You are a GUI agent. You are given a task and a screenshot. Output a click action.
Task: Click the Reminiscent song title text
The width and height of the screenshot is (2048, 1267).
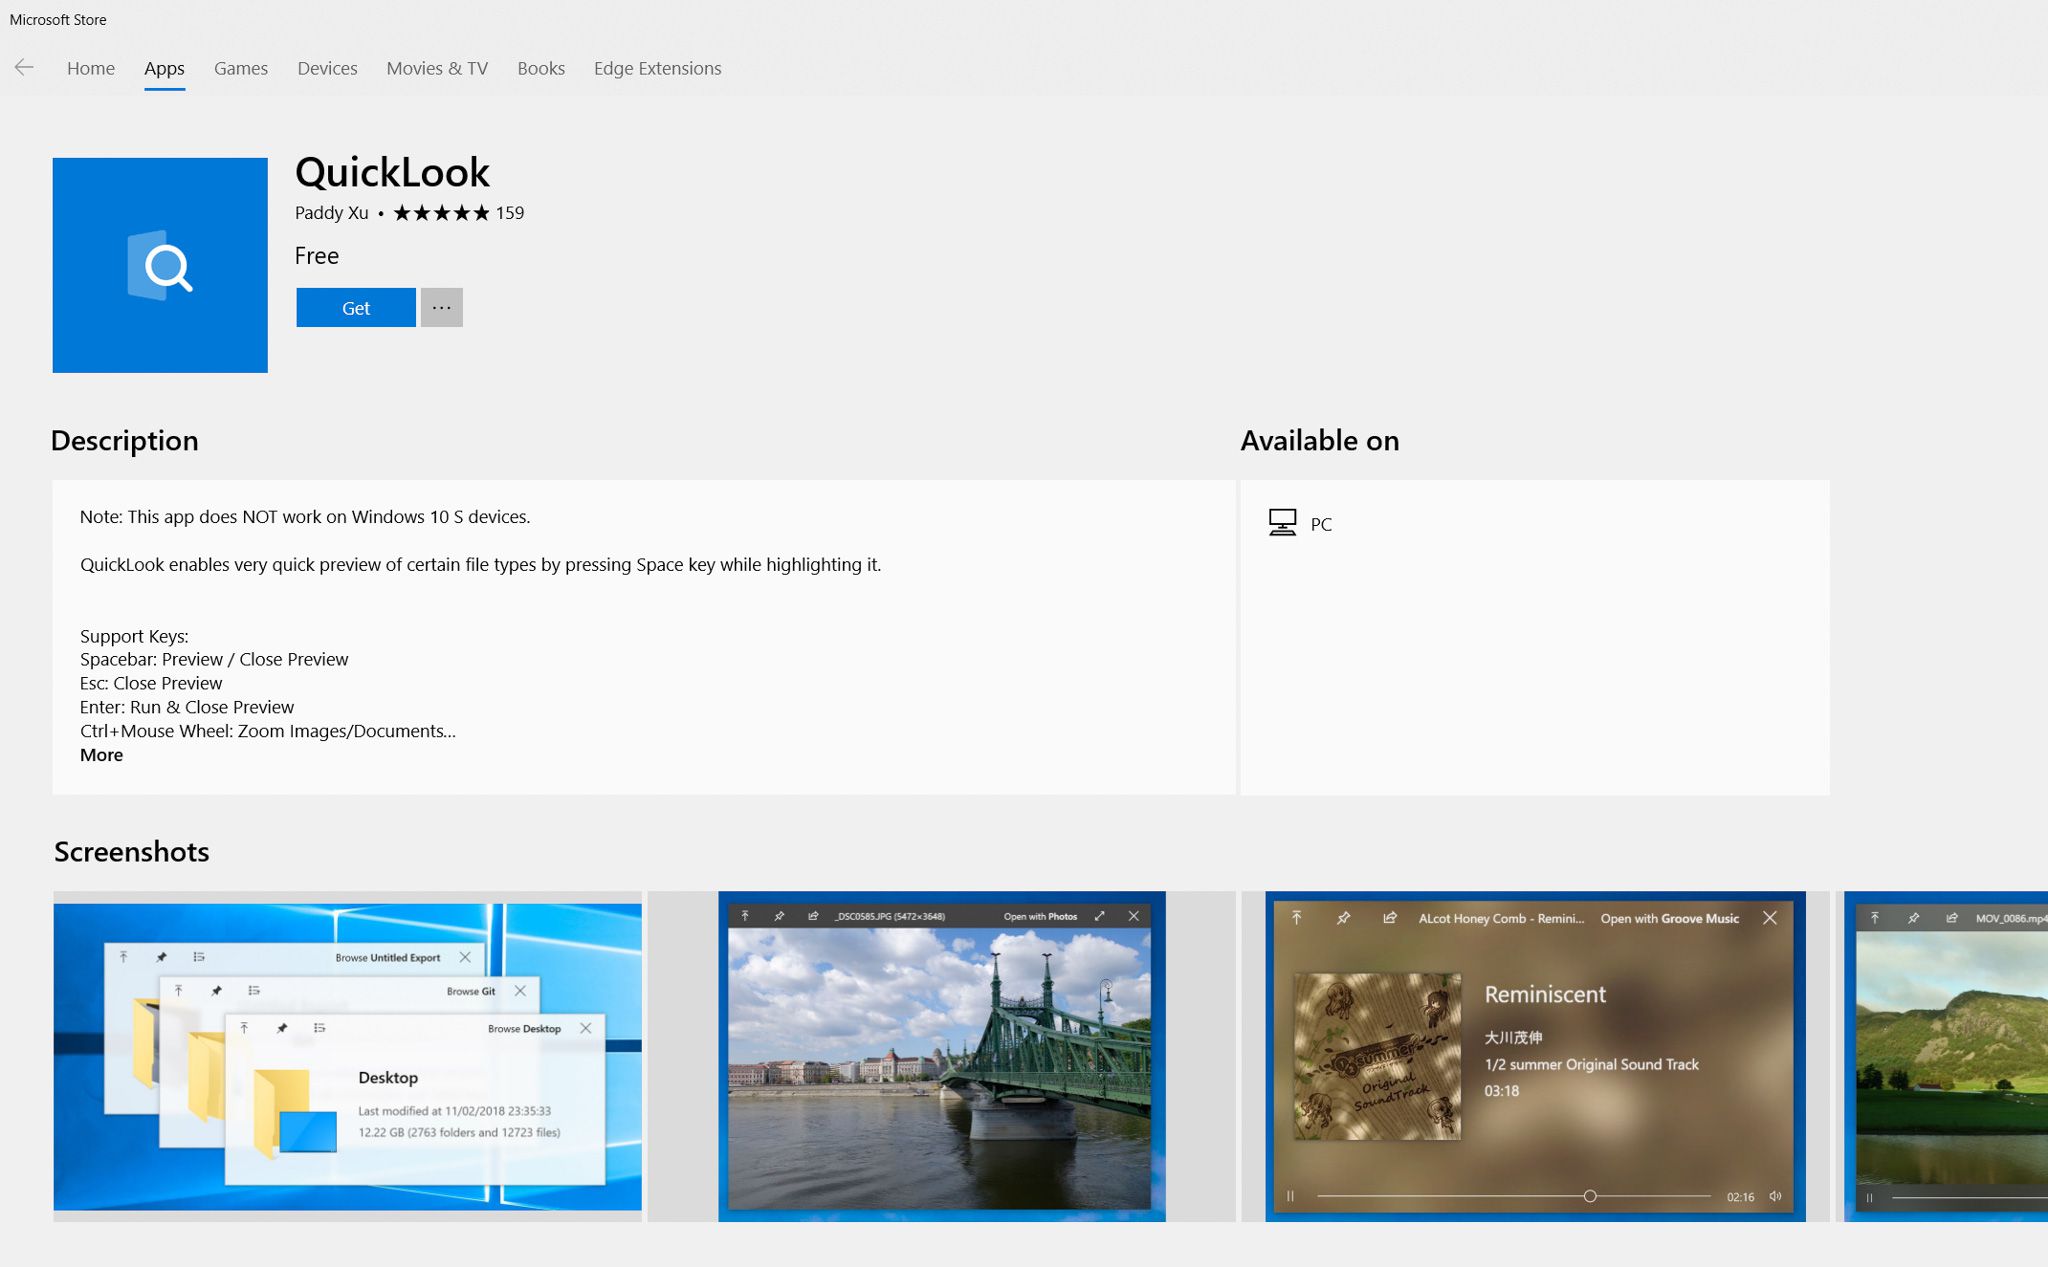[1545, 994]
